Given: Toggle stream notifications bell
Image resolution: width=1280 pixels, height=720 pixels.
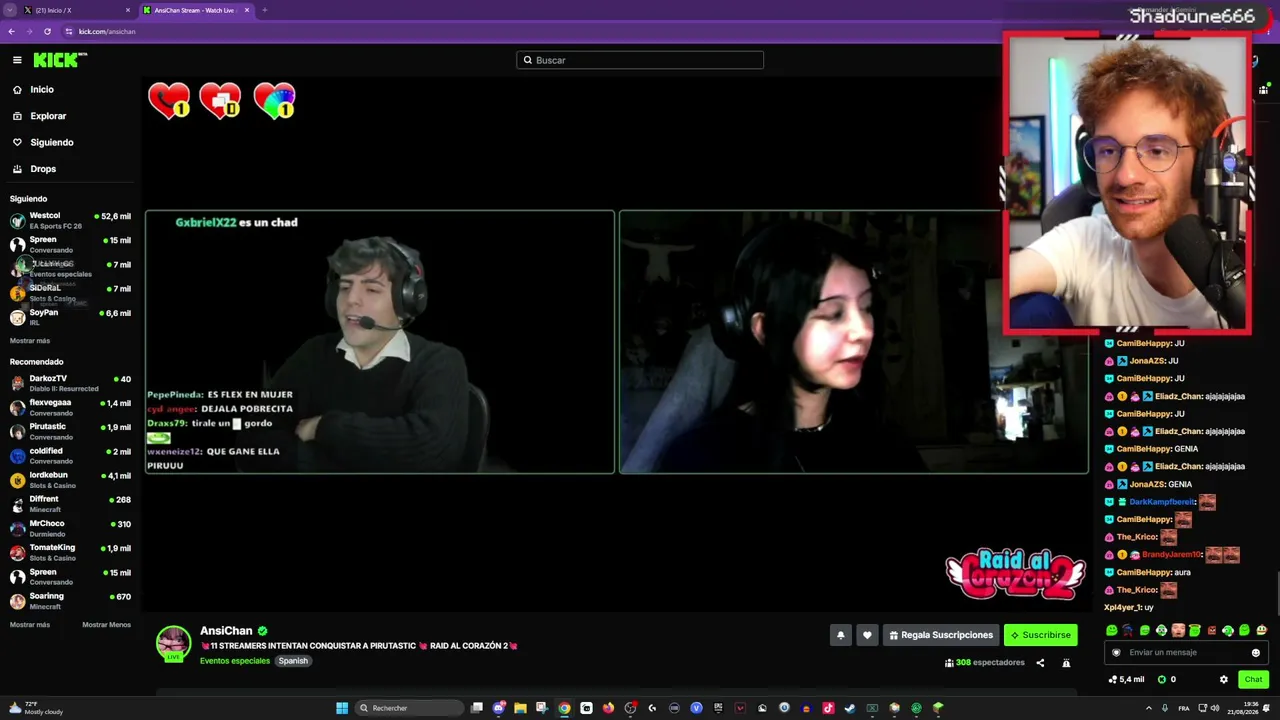Looking at the screenshot, I should 841,635.
